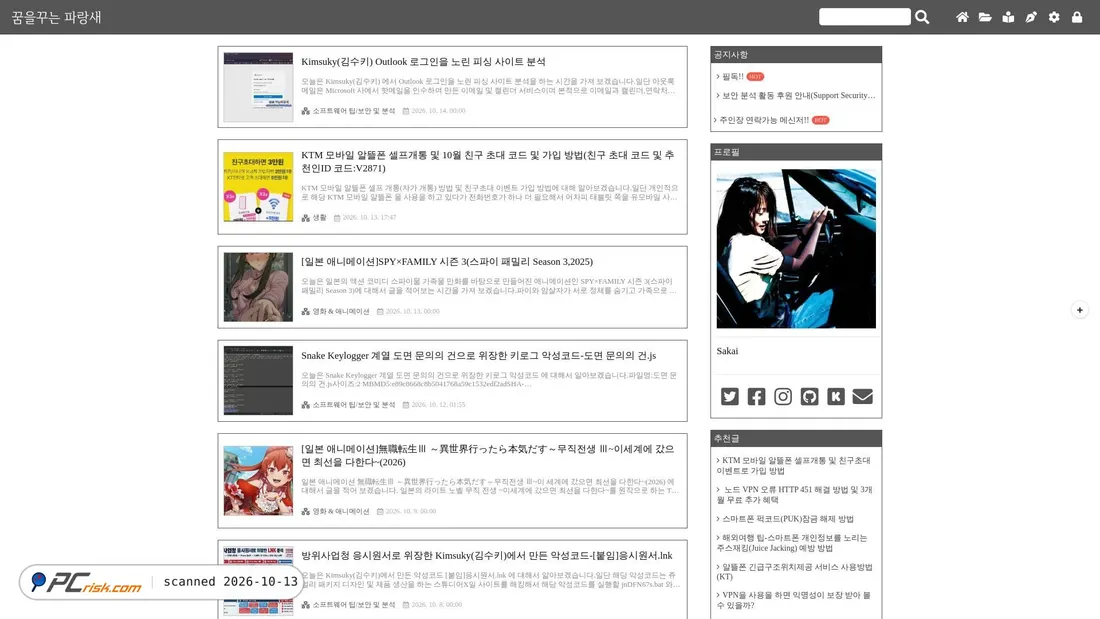Open the guestbook icon in top bar
This screenshot has height=619, width=1100.
click(1008, 17)
